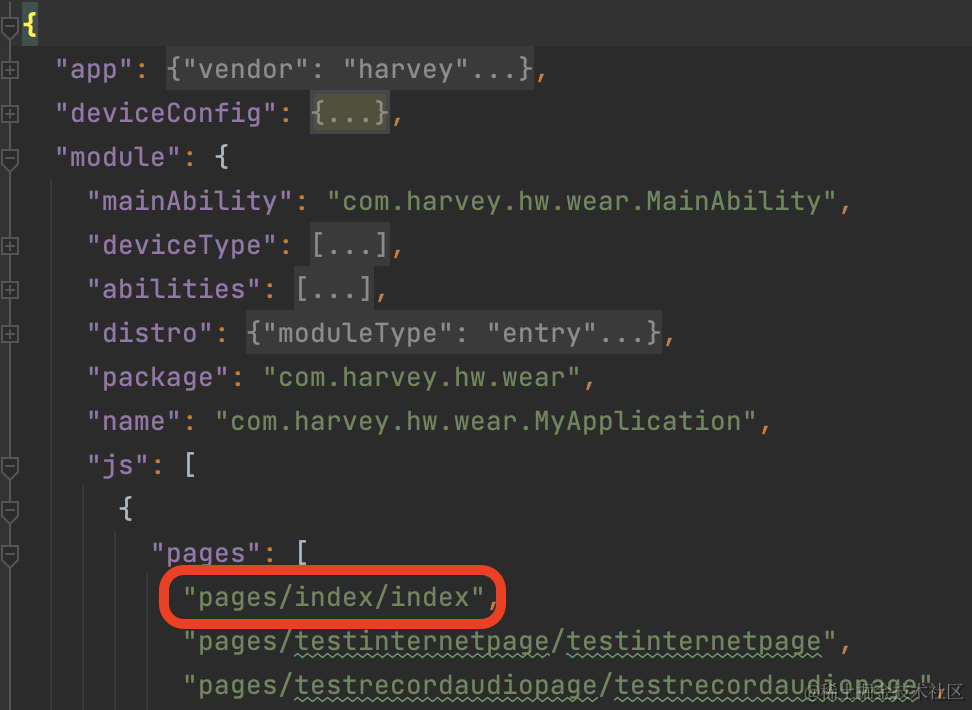972x710 pixels.
Task: Expand the folded "abilities" array
Action: 9,290
